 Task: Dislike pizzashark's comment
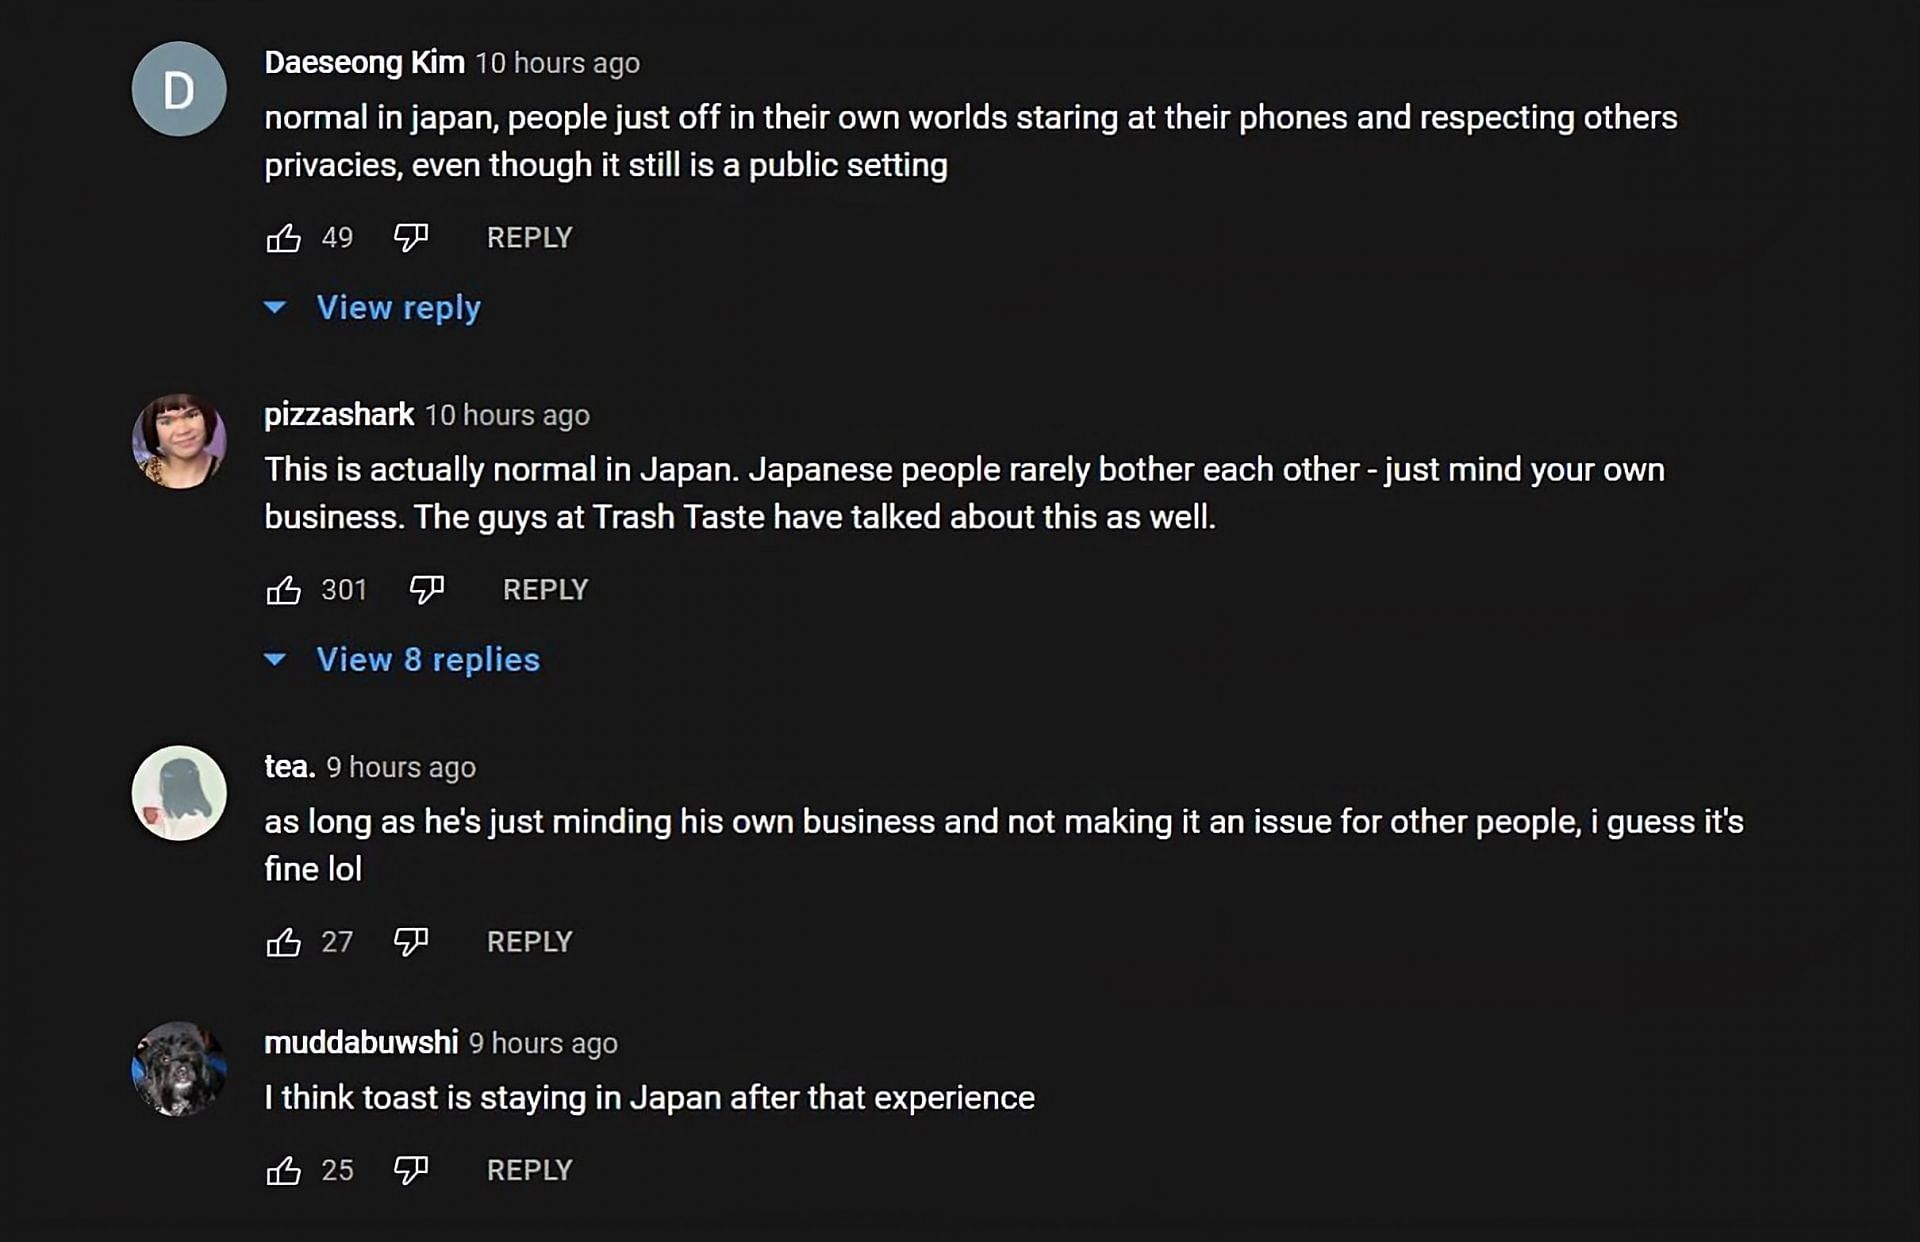[x=426, y=590]
